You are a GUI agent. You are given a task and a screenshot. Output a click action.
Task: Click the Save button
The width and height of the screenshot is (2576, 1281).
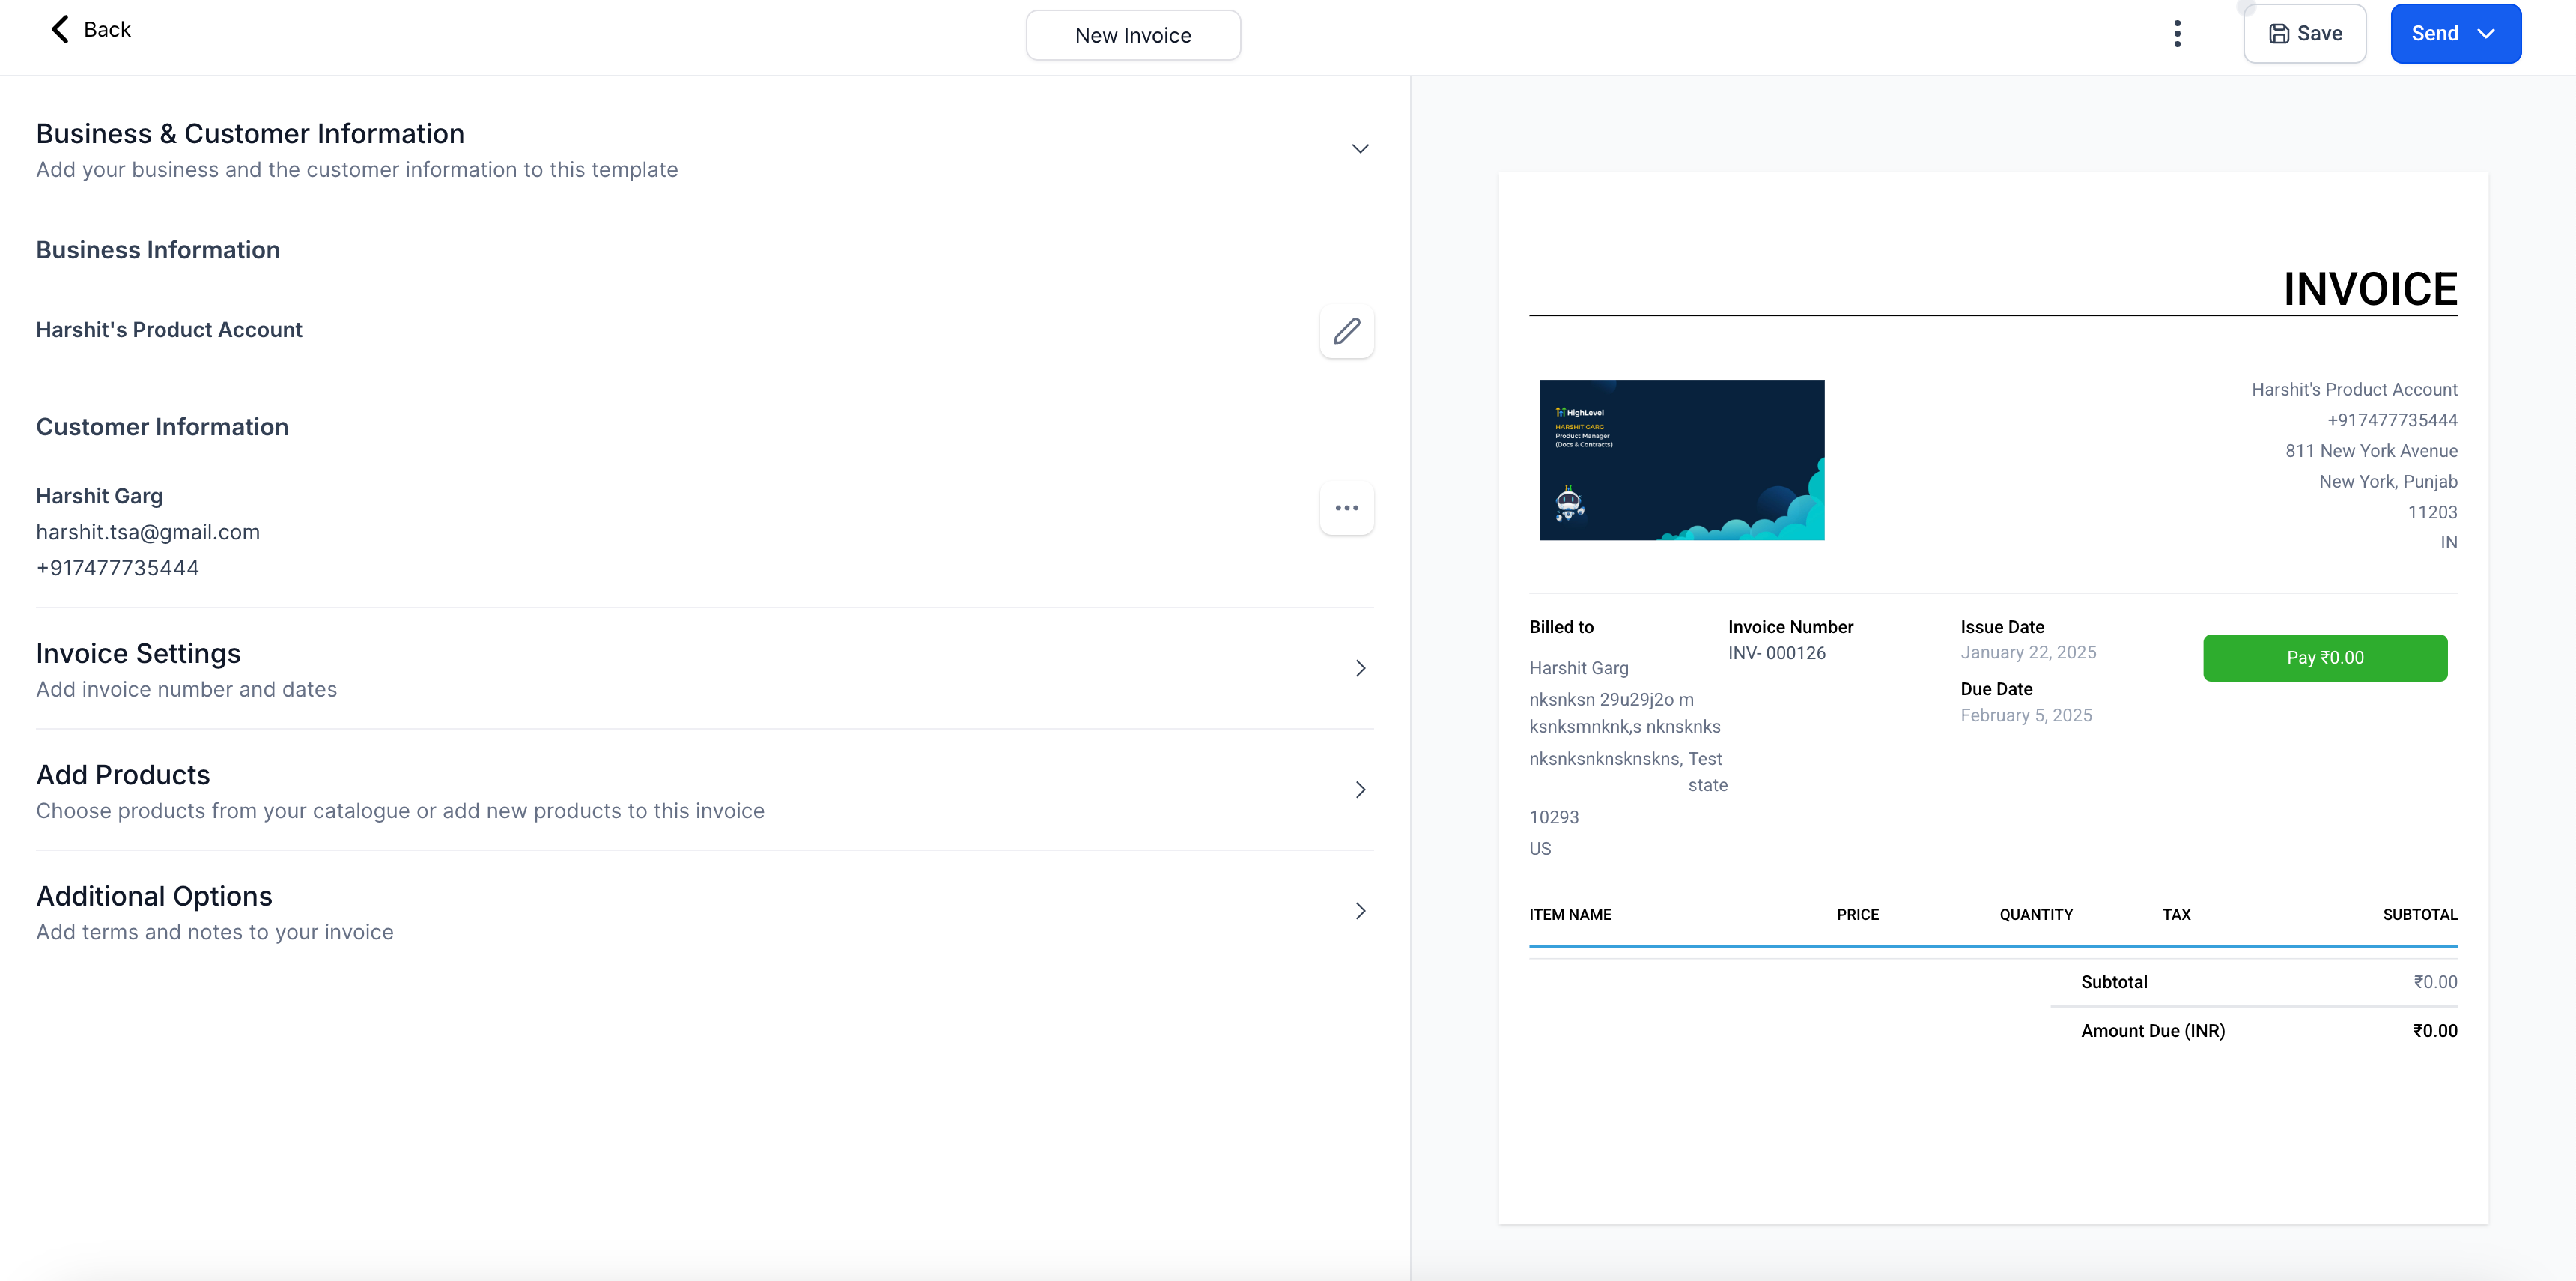point(2304,34)
